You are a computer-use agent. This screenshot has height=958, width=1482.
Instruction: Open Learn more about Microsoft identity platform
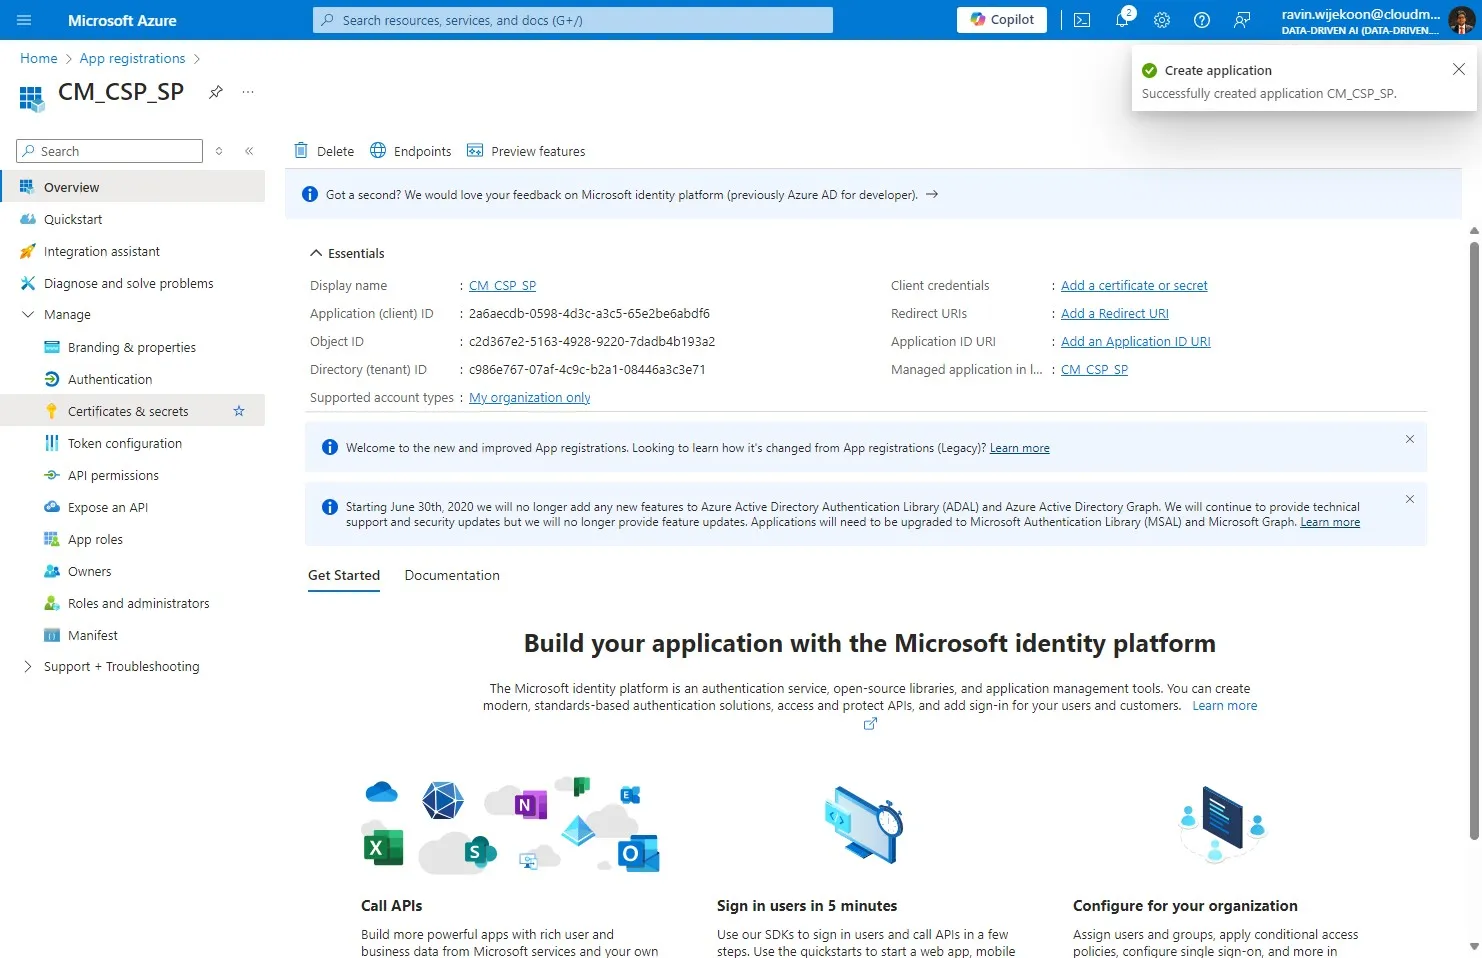tap(1224, 705)
